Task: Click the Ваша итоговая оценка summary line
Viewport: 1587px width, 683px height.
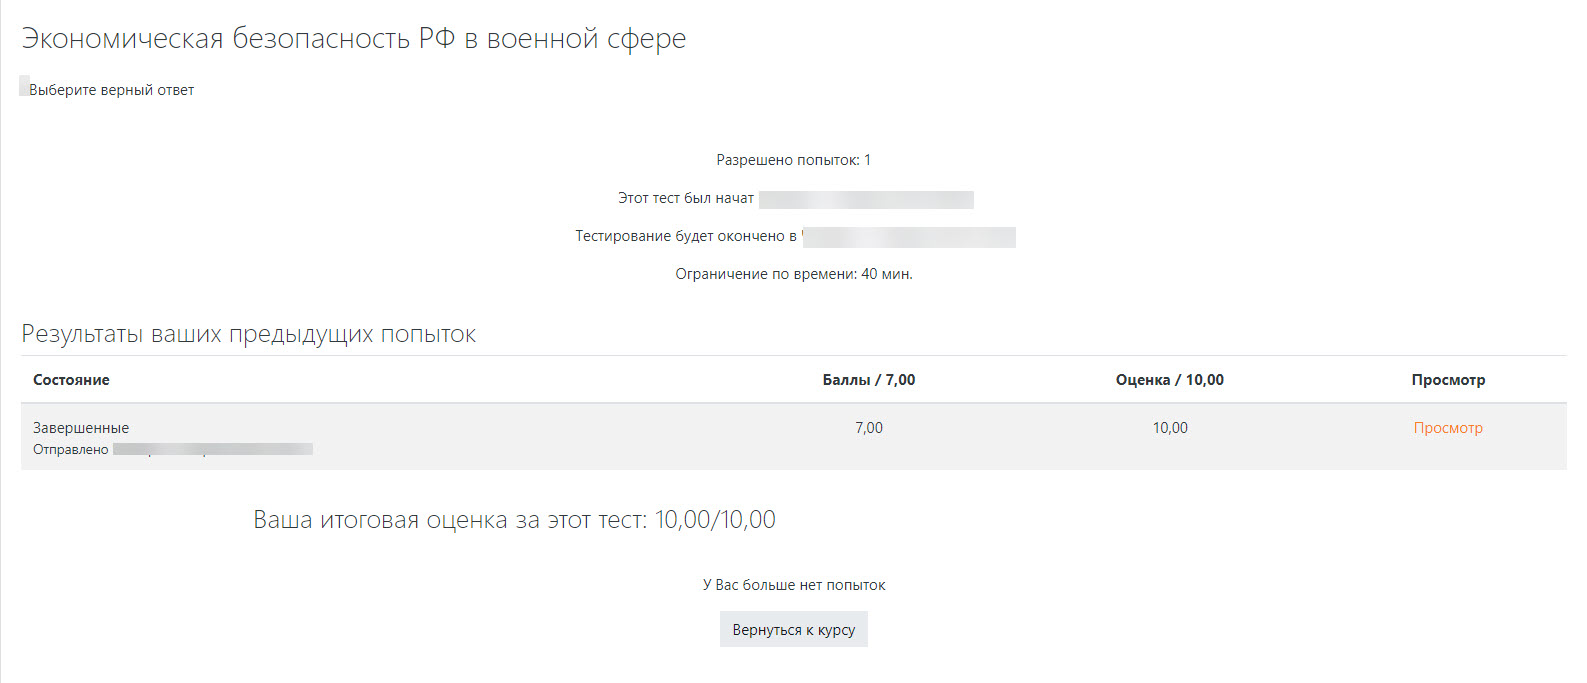Action: (x=514, y=520)
